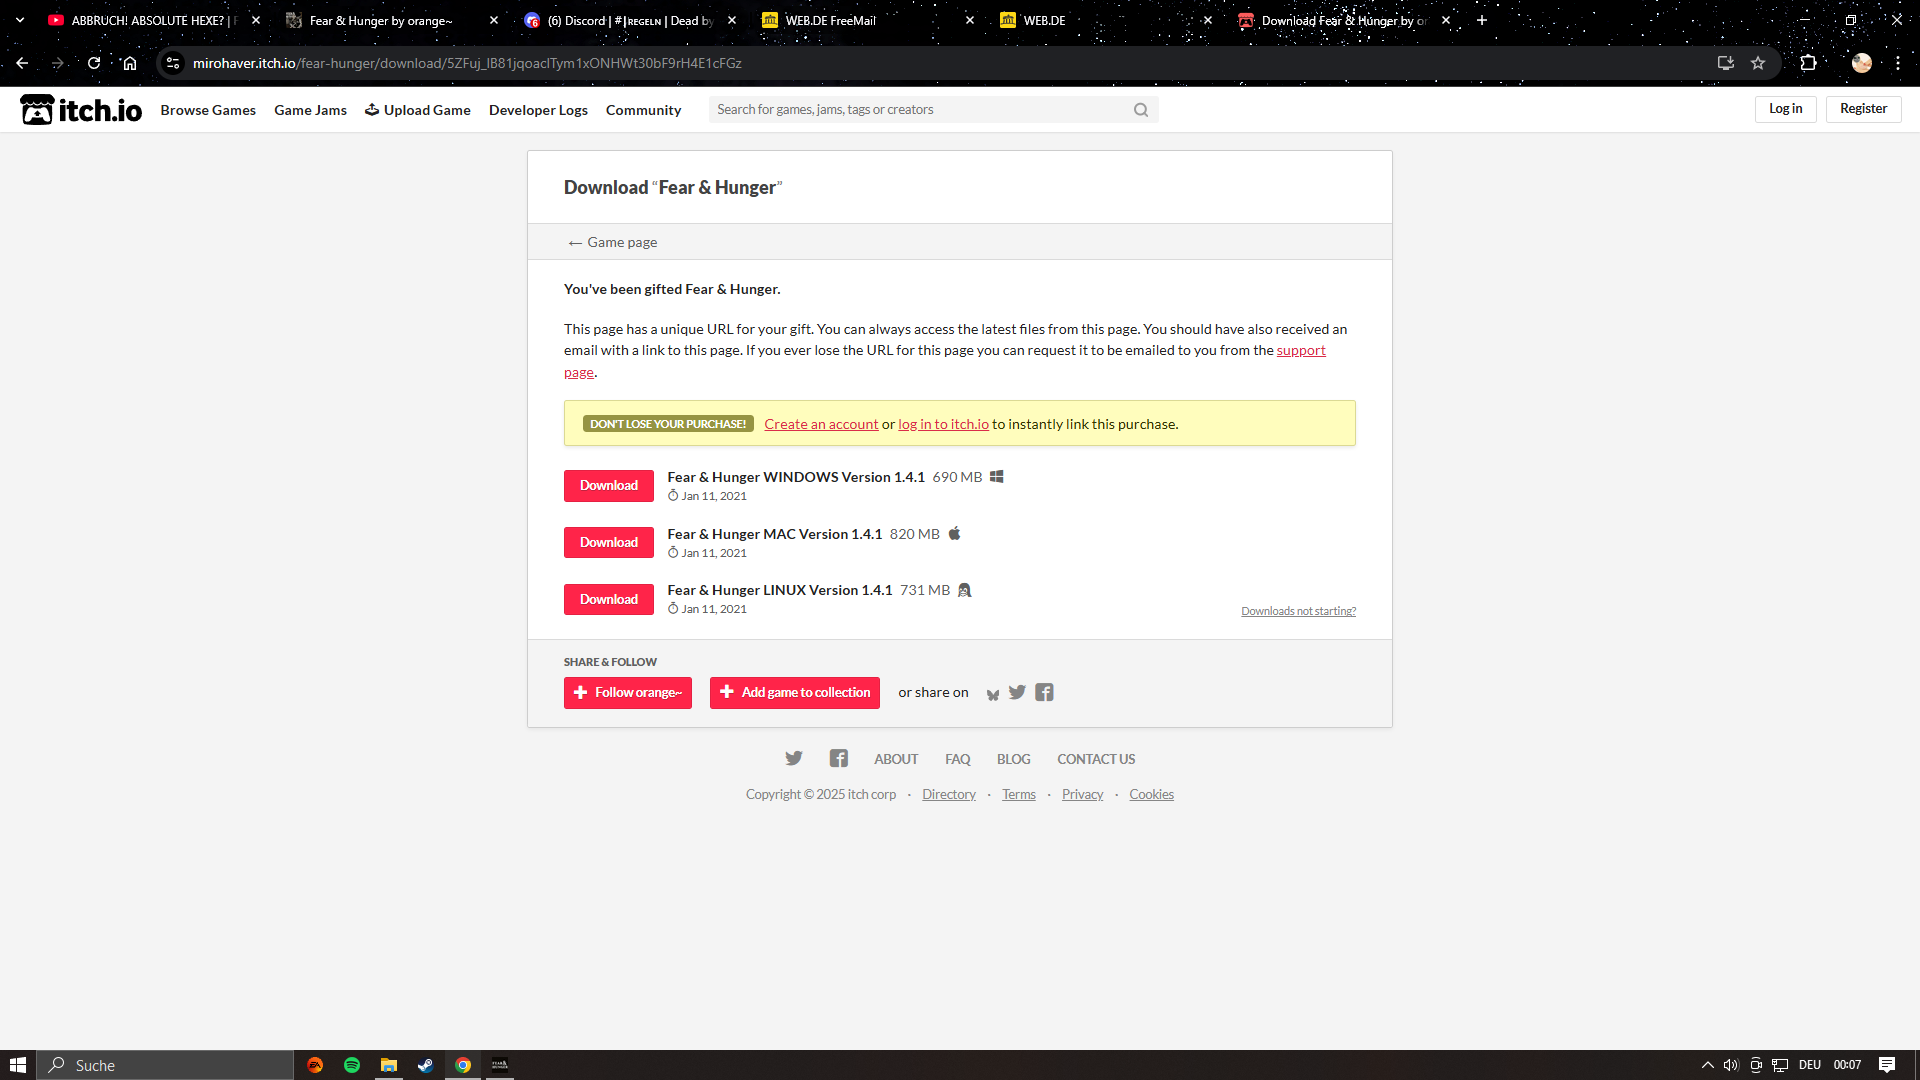Open the CONTACT US footer link

1096,759
